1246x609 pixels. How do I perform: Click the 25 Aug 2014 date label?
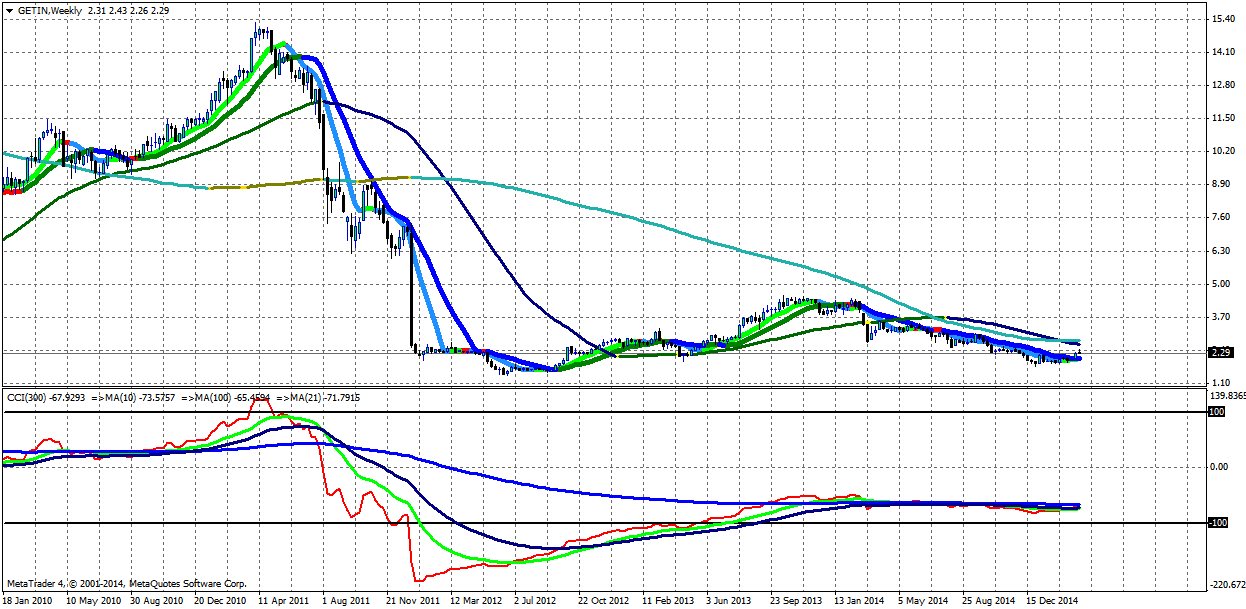pyautogui.click(x=988, y=600)
